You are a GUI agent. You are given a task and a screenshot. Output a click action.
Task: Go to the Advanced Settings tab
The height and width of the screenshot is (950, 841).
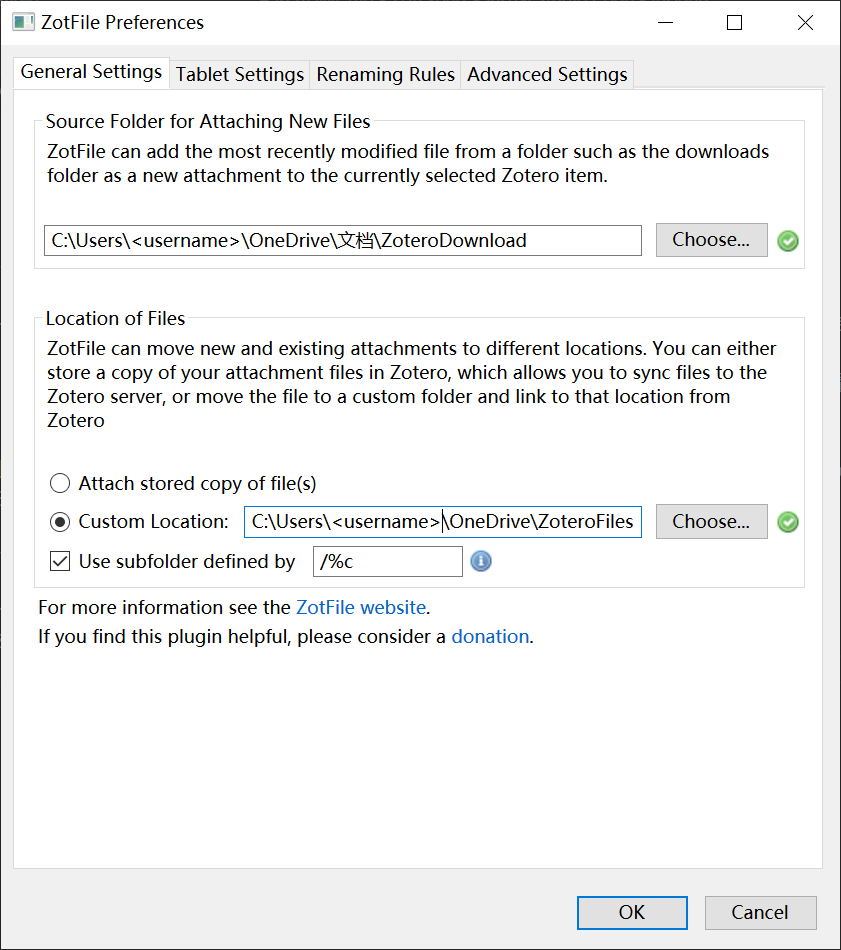click(x=547, y=75)
